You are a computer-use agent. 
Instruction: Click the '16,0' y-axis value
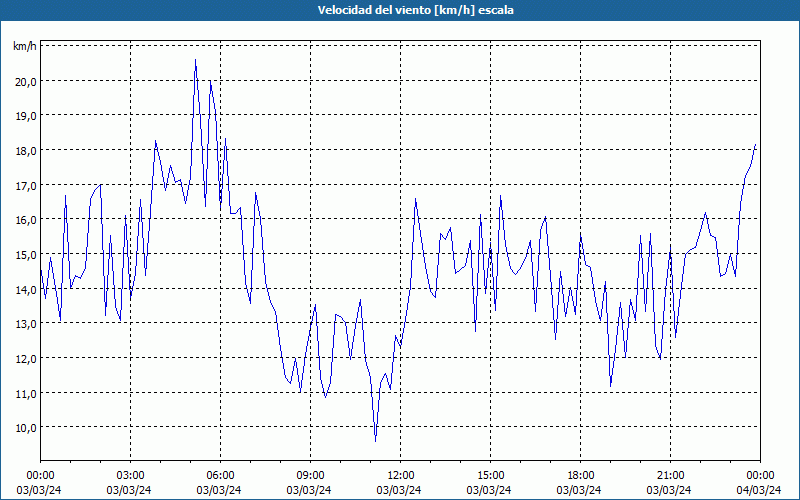tap(26, 219)
